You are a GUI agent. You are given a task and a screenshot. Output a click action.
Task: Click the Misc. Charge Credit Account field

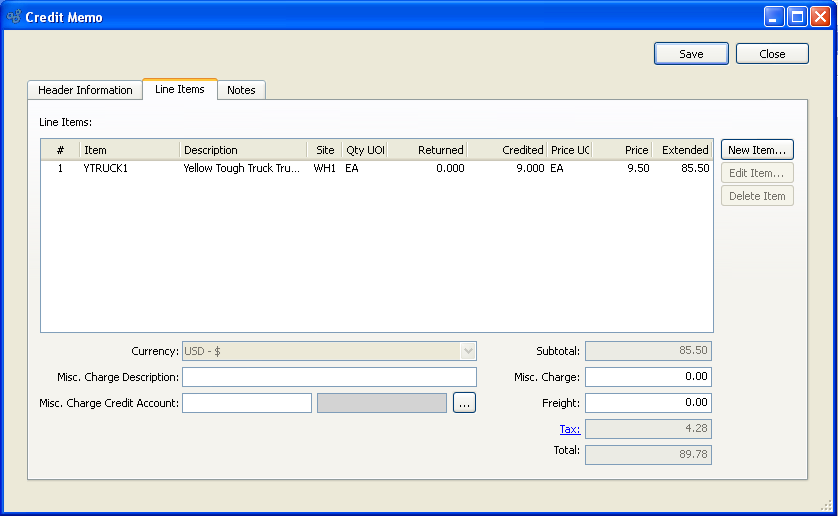click(x=247, y=403)
